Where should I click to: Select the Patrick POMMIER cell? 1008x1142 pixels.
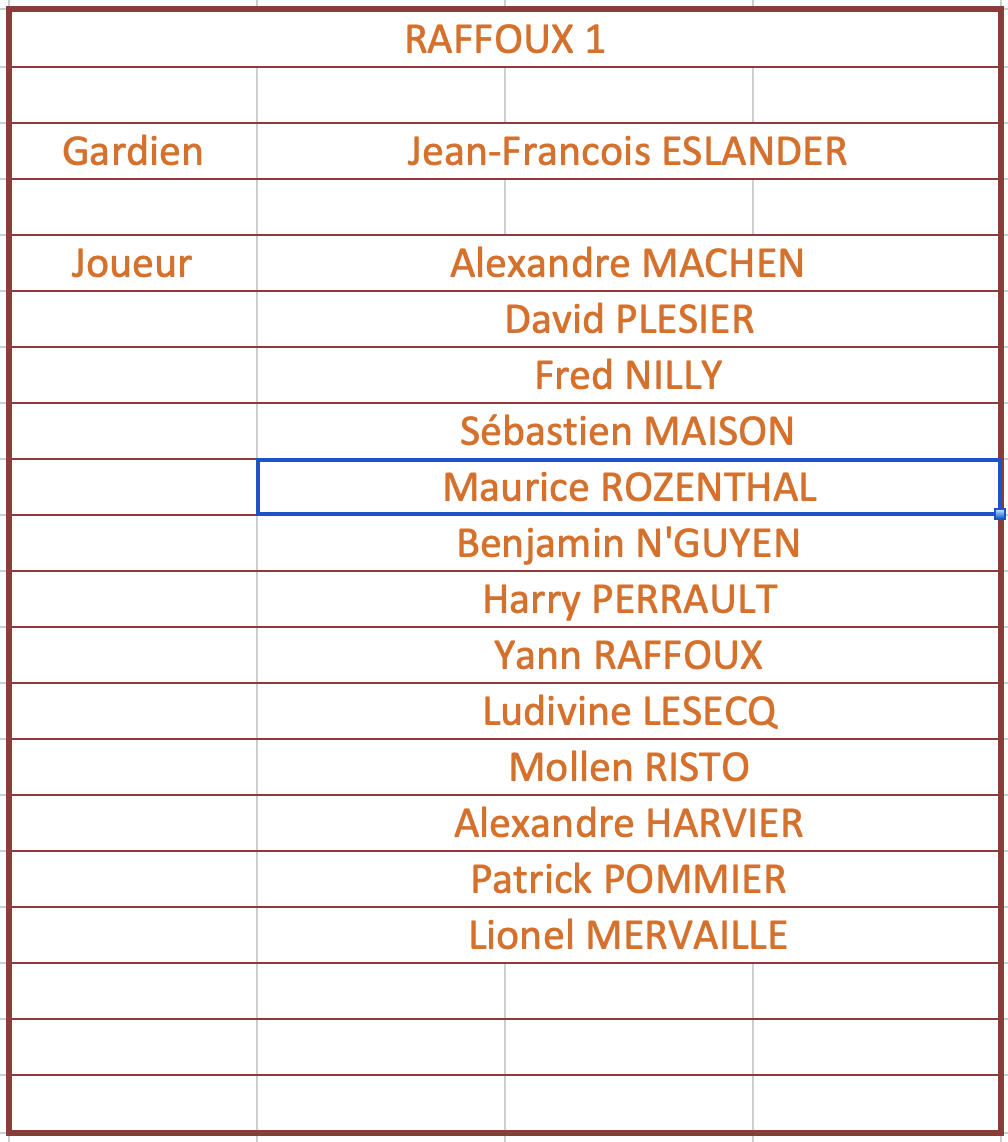pyautogui.click(x=628, y=879)
